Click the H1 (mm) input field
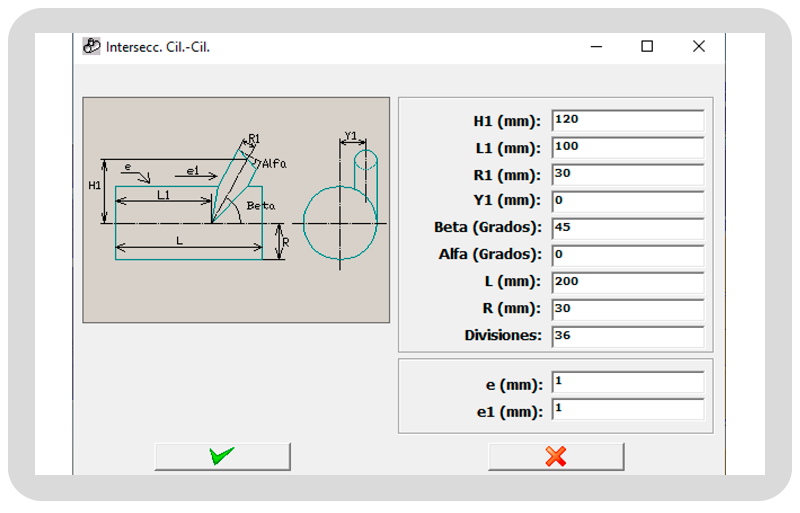800x513 pixels. pyautogui.click(x=627, y=120)
